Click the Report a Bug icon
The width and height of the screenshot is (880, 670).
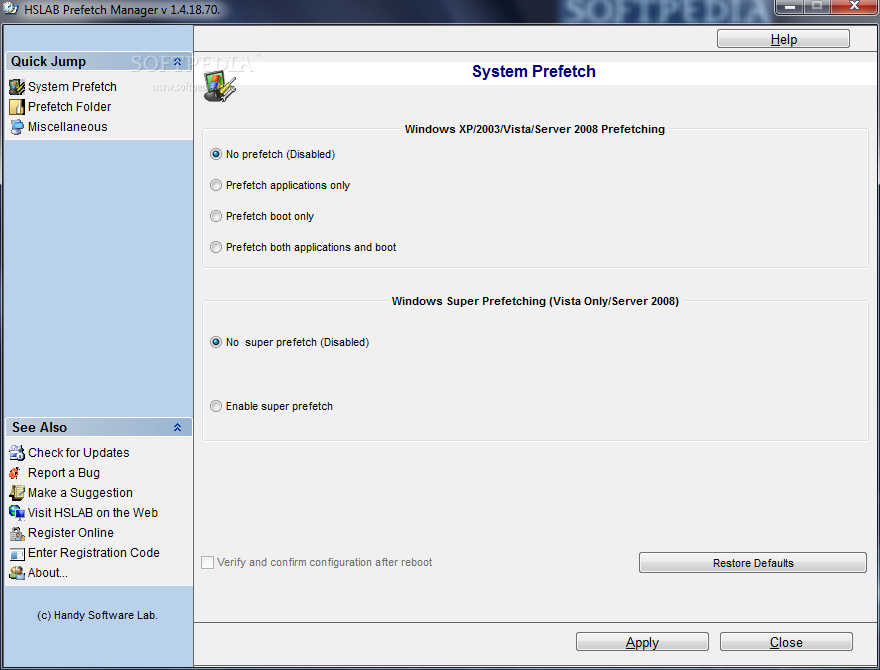point(17,473)
